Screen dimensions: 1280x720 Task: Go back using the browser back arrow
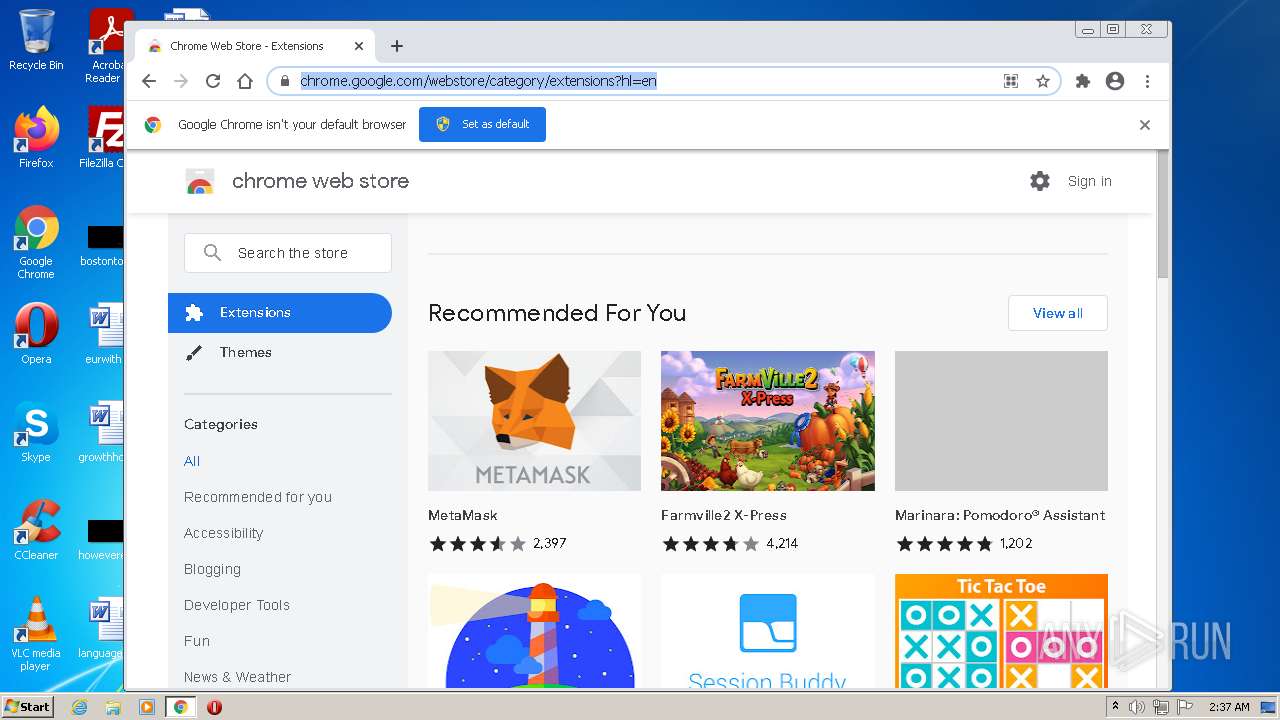[149, 81]
